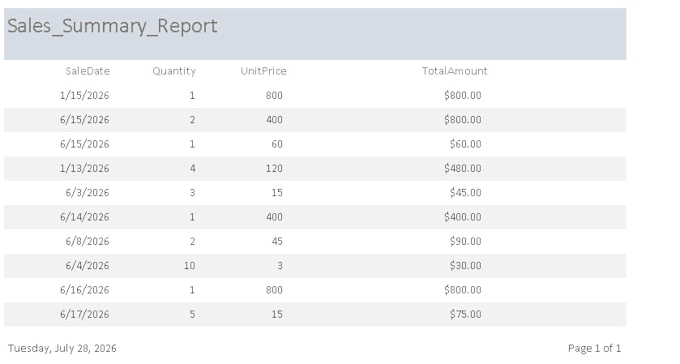
Task: Click the $75.00 total amount
Action: coord(465,314)
